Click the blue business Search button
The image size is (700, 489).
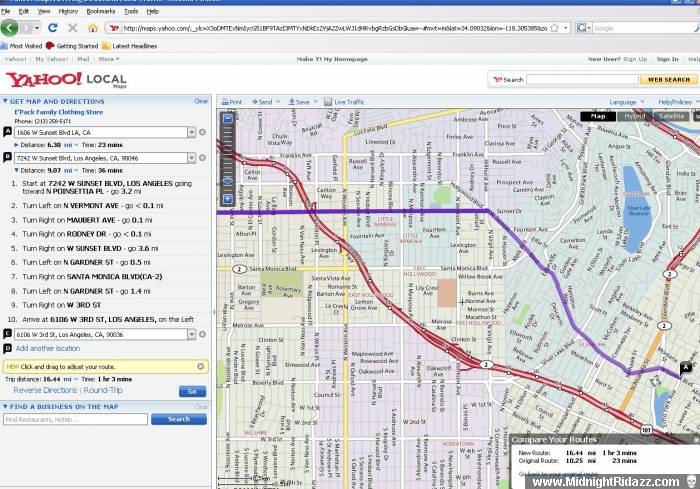tap(179, 419)
